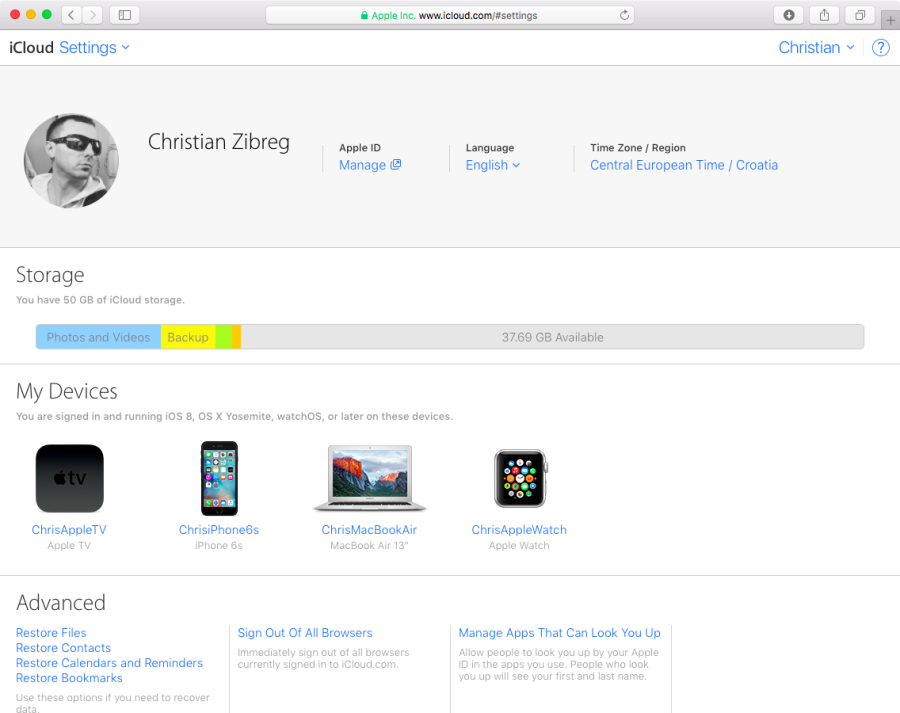The height and width of the screenshot is (713, 900).
Task: Expand the Christian account dropdown
Action: pos(816,47)
